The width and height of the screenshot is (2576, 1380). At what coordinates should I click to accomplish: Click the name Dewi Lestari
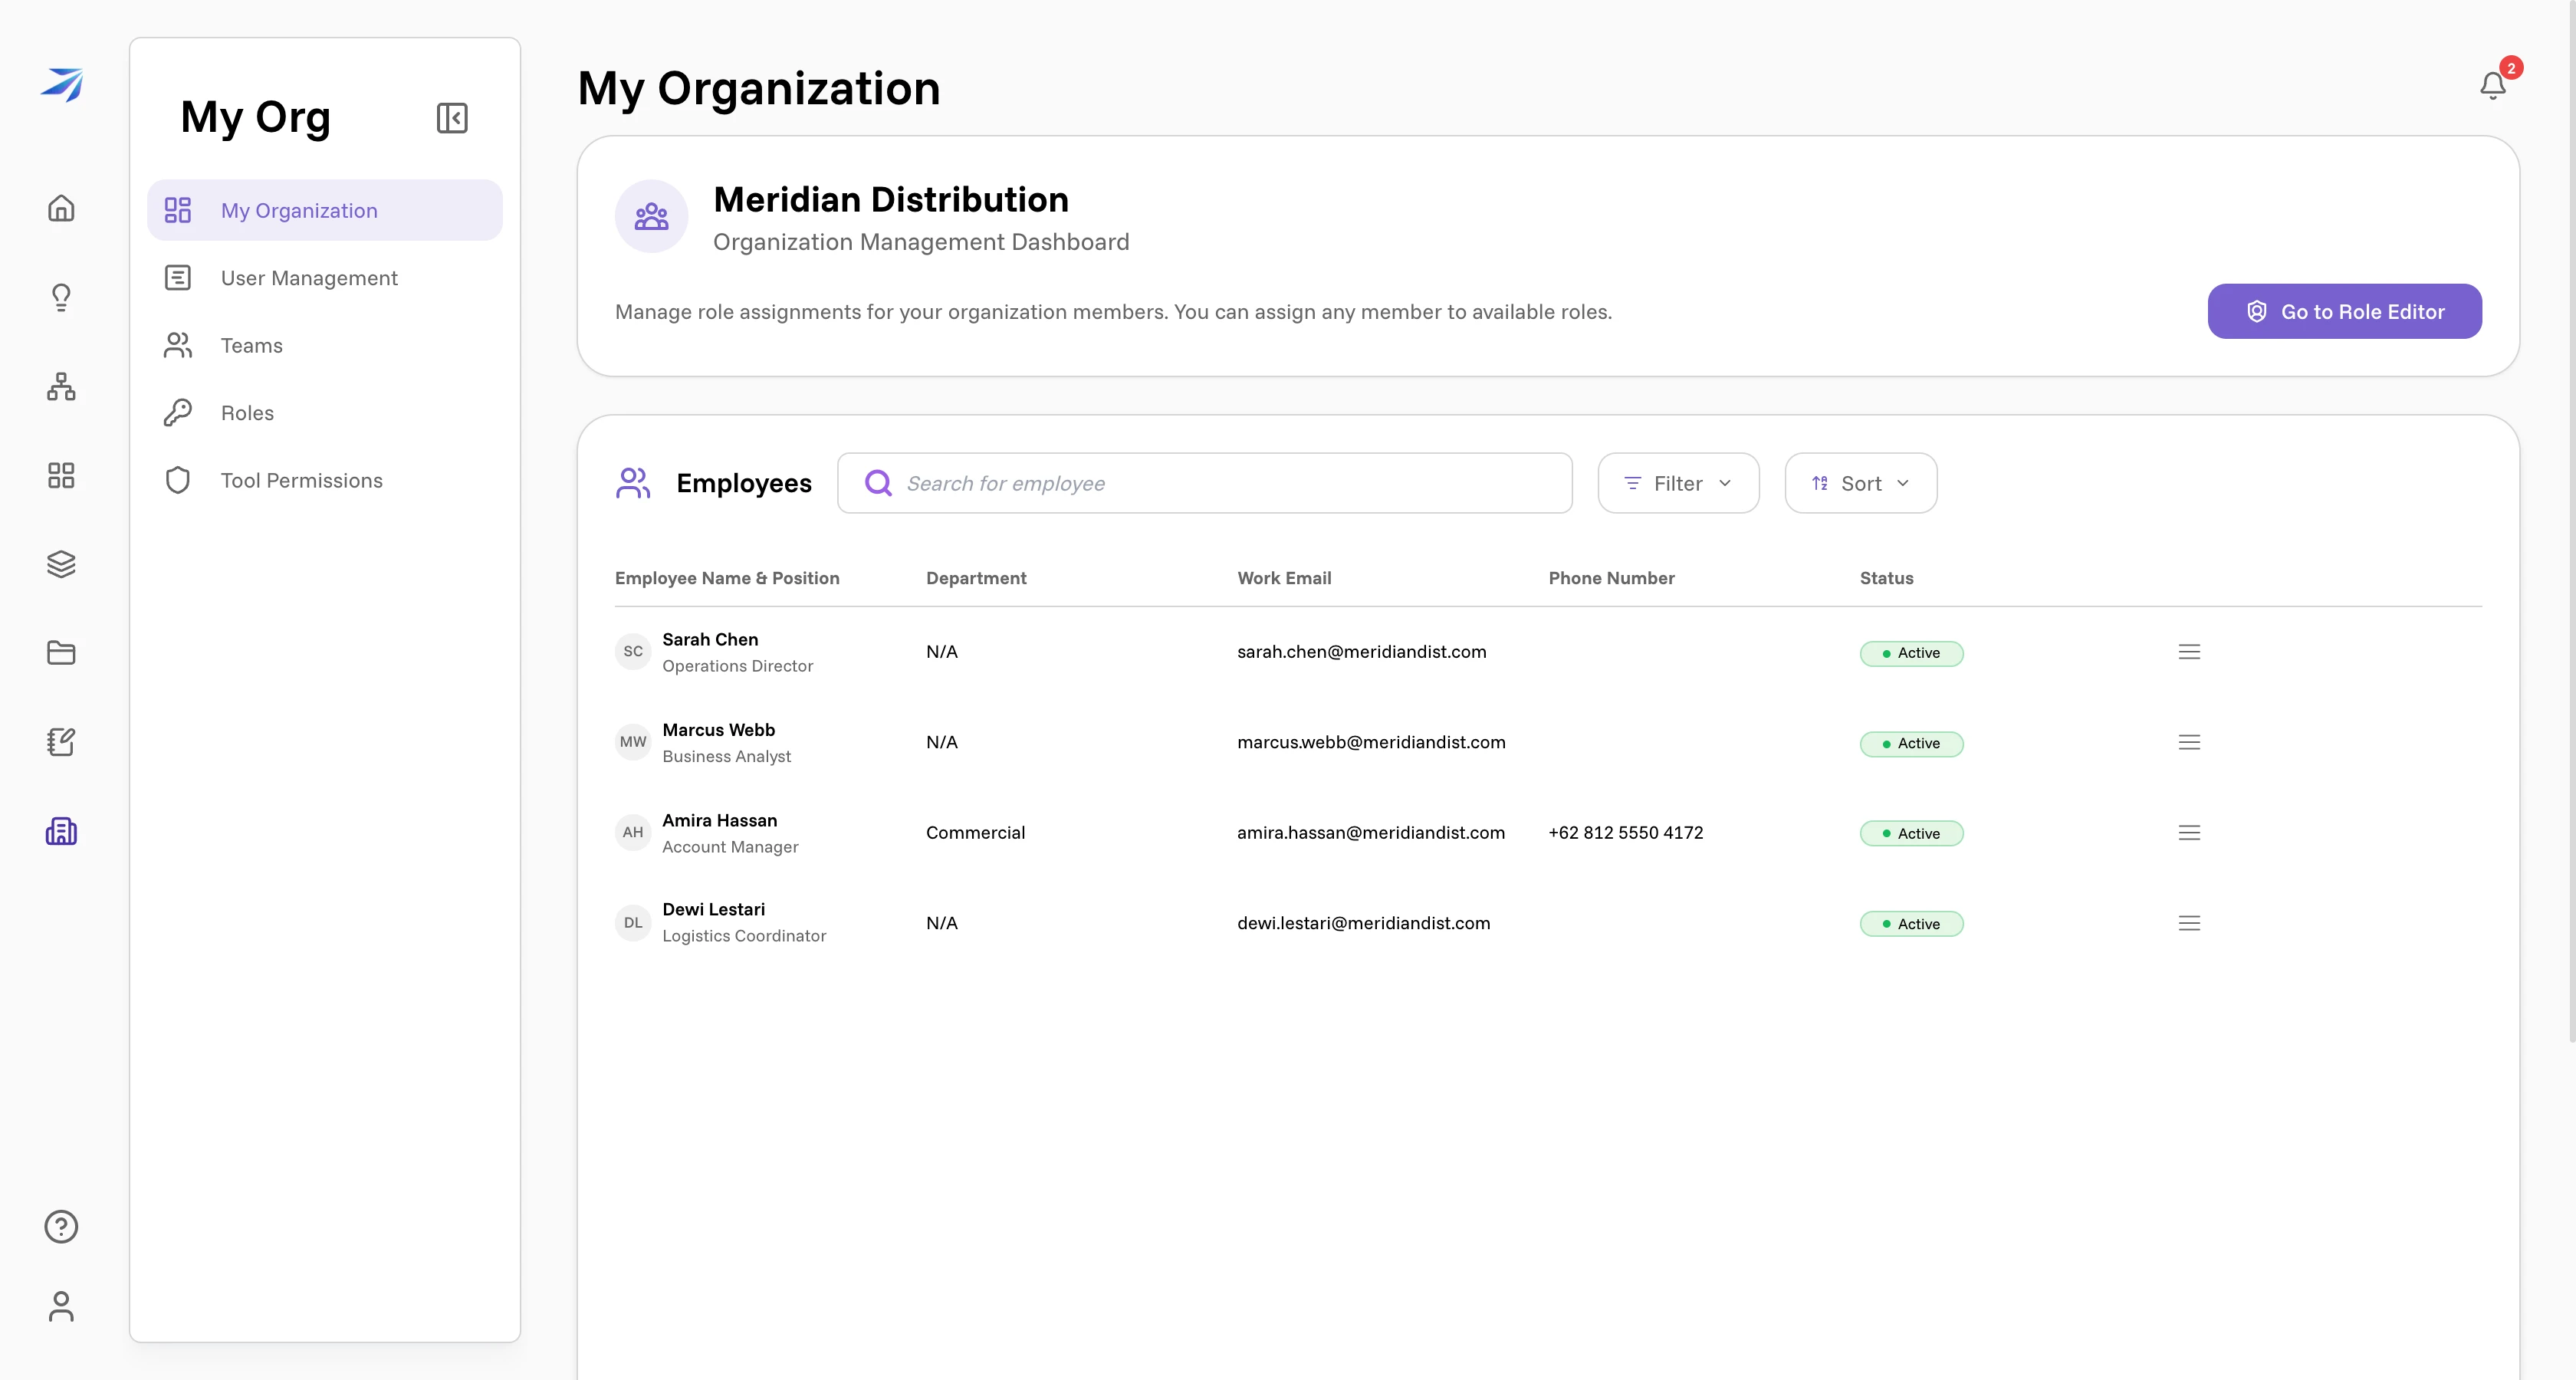tap(713, 909)
